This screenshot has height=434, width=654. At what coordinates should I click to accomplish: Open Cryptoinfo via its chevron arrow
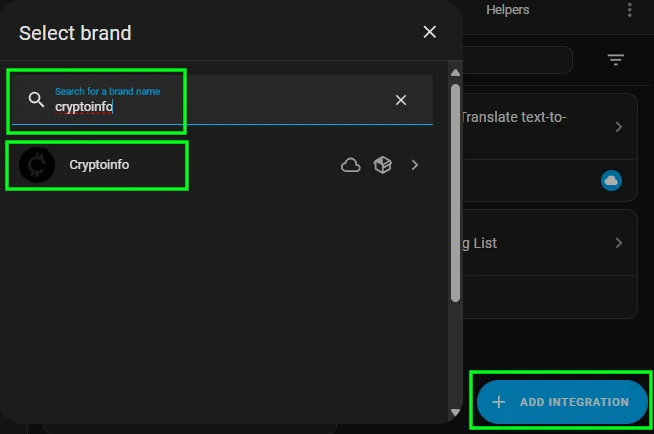[x=414, y=165]
